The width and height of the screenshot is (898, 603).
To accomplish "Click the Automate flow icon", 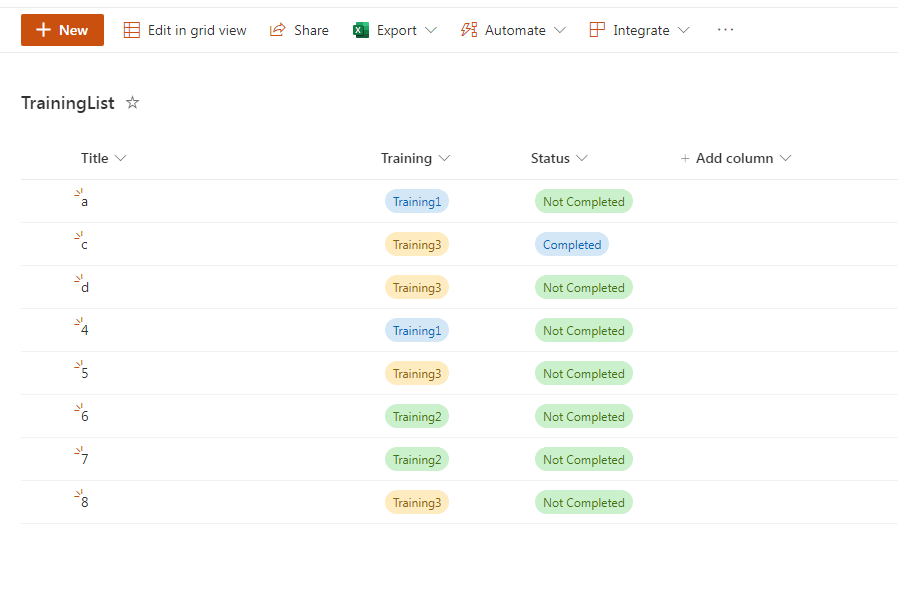I will tap(469, 30).
